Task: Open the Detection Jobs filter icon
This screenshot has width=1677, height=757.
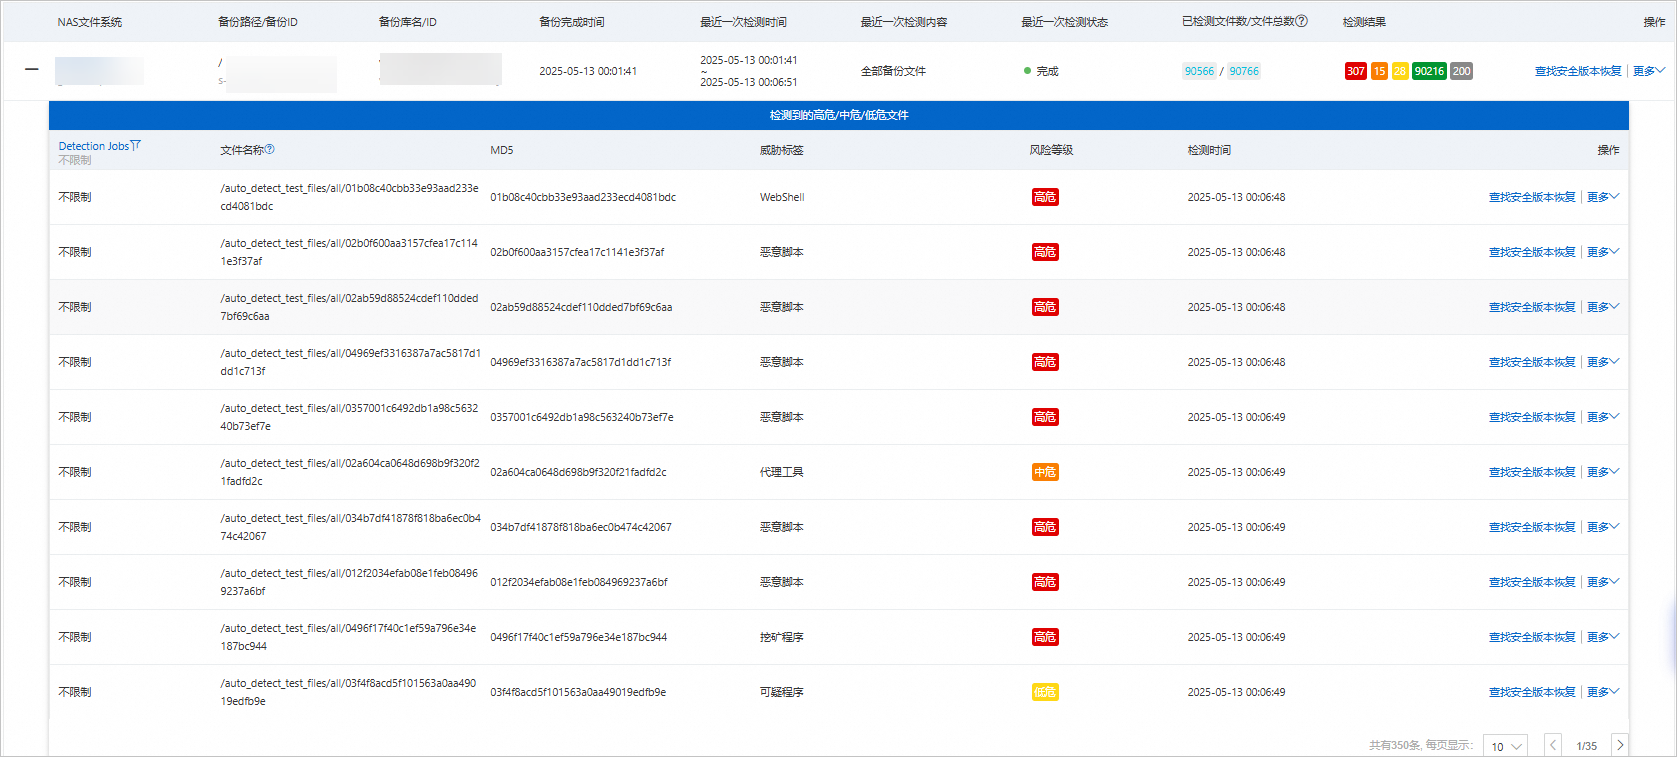Action: point(136,146)
